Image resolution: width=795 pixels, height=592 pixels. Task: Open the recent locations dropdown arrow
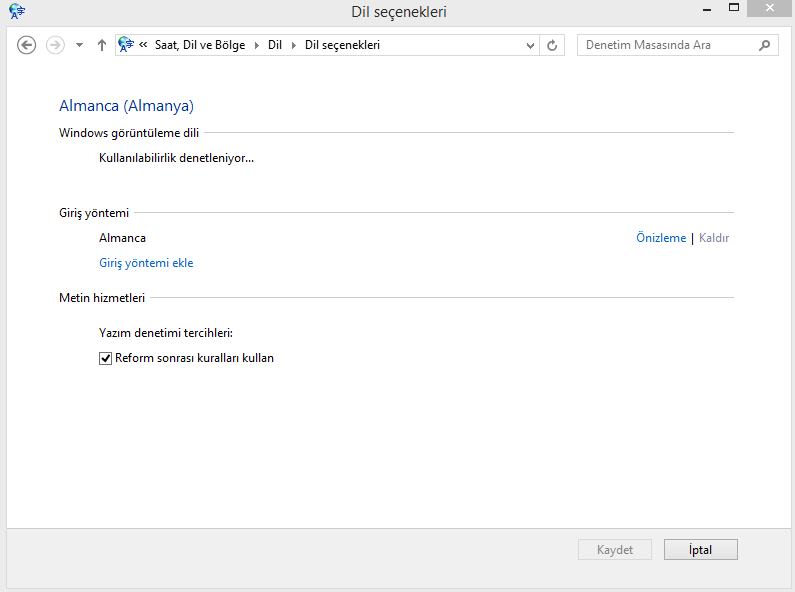click(79, 45)
